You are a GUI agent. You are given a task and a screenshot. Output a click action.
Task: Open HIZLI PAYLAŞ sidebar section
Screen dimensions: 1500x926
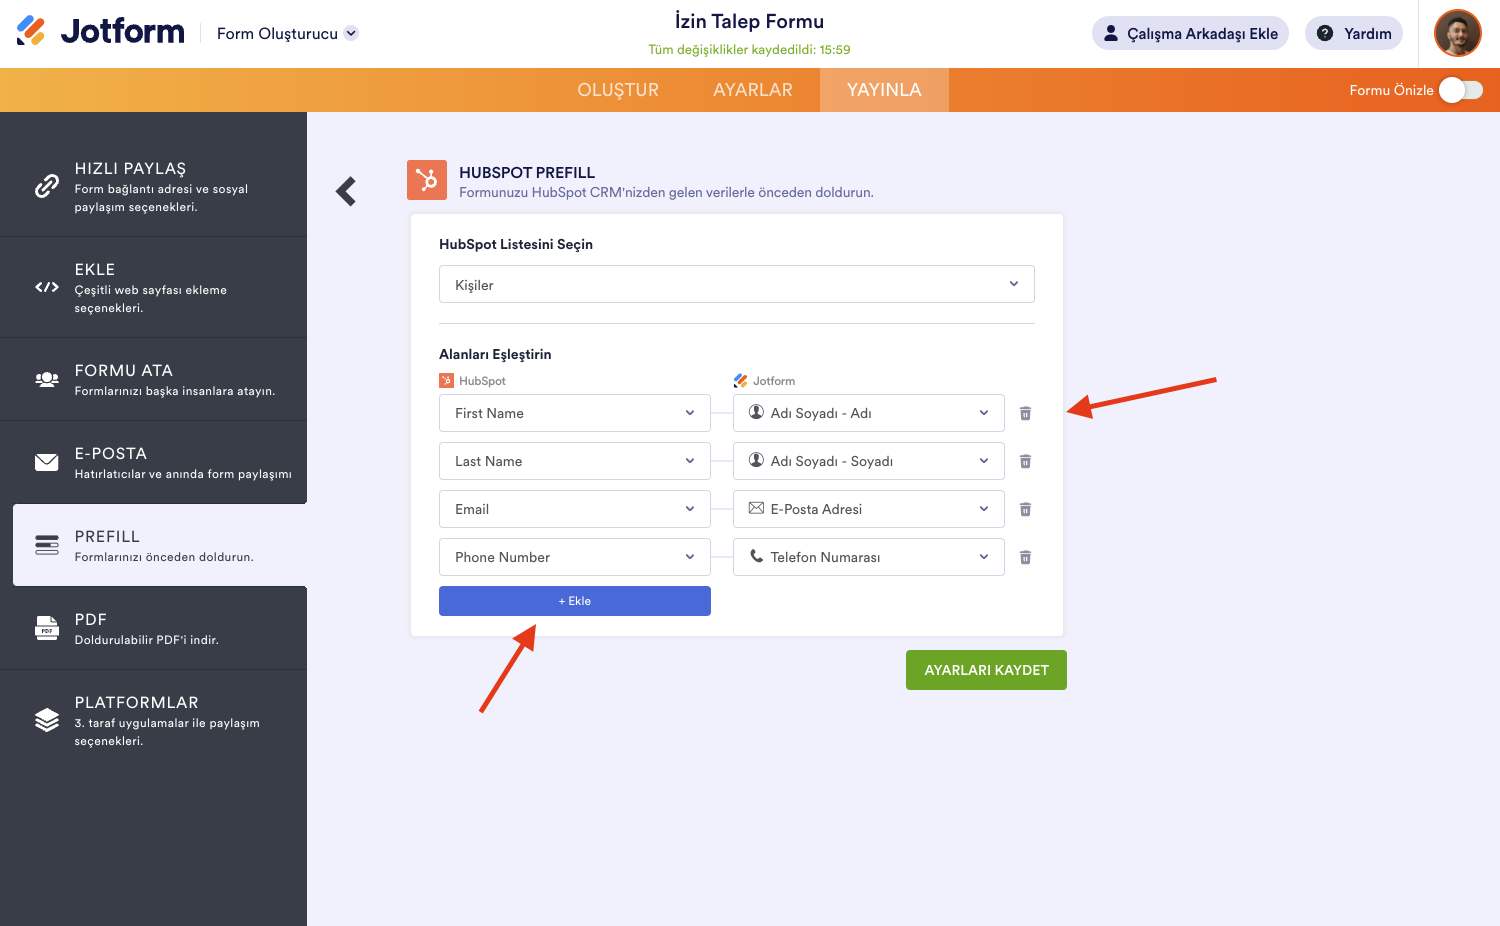(x=153, y=186)
